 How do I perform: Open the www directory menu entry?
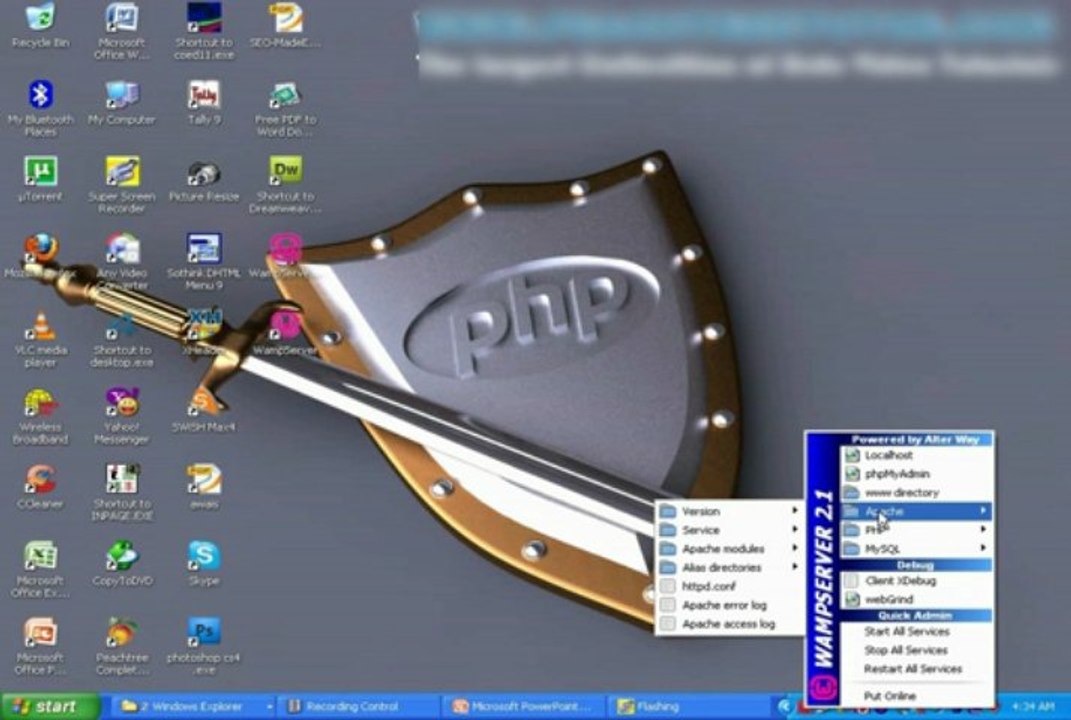[x=917, y=493]
